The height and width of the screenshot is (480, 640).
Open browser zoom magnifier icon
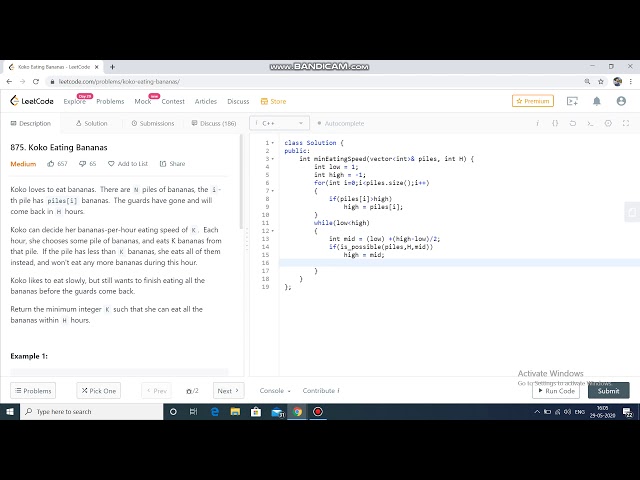point(587,82)
